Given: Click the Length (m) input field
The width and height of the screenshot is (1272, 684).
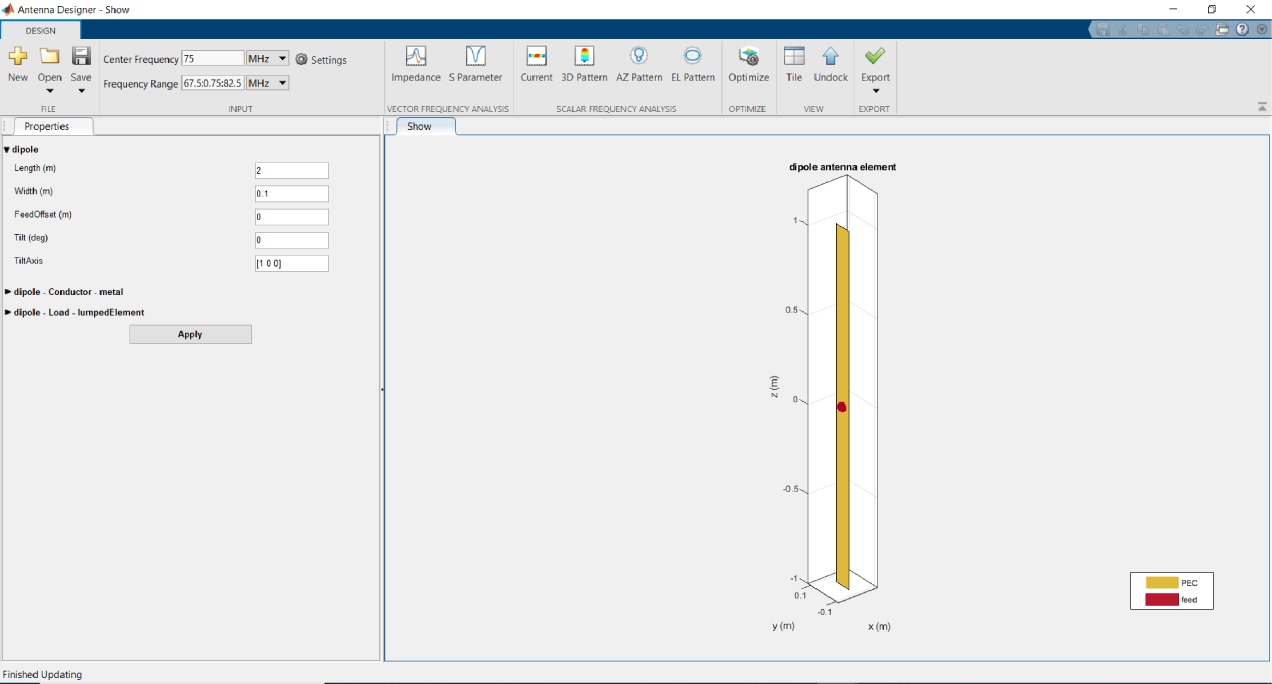Looking at the screenshot, I should (291, 171).
